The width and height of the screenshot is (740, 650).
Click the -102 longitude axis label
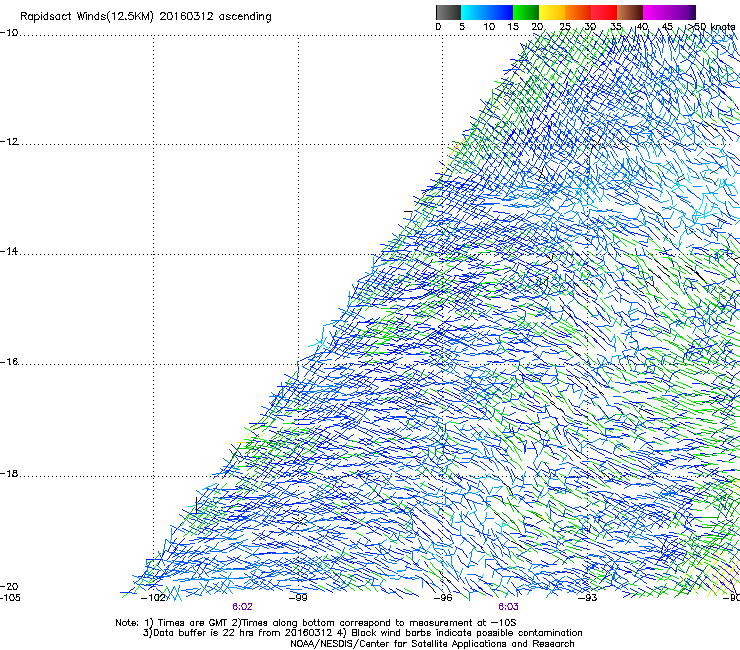(x=153, y=598)
